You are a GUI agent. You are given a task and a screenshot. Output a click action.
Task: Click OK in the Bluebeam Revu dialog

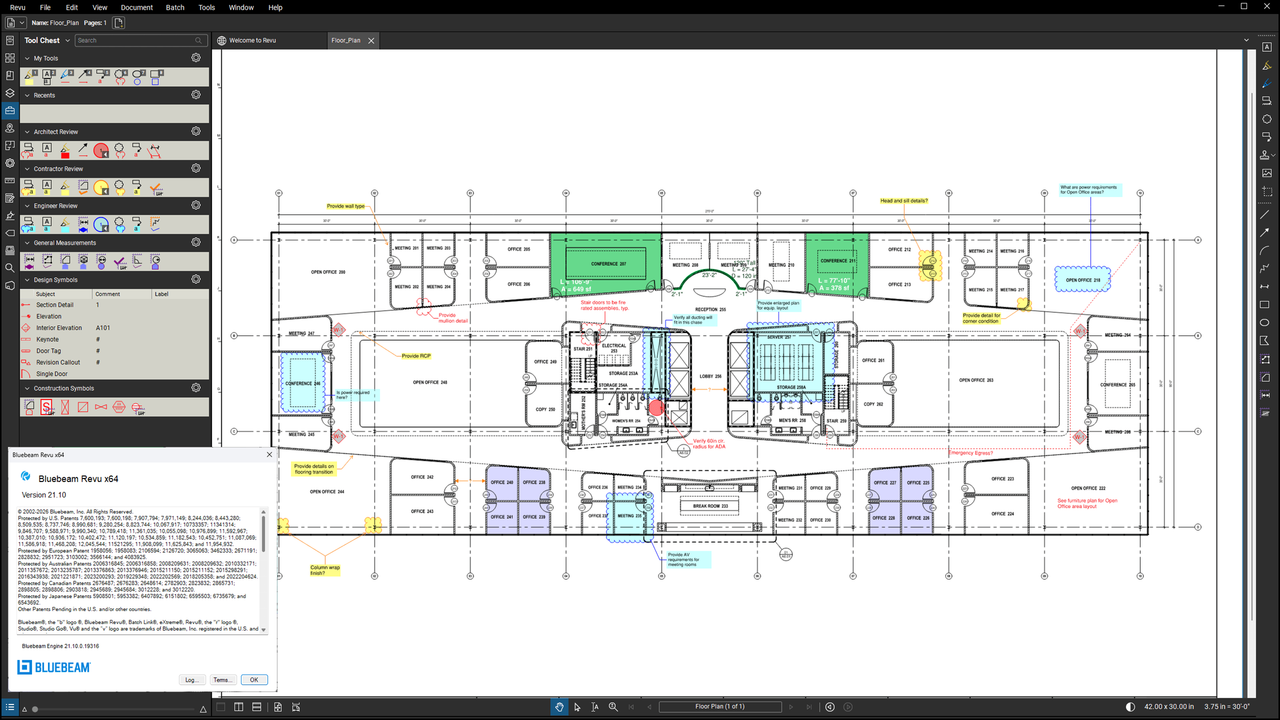254,680
